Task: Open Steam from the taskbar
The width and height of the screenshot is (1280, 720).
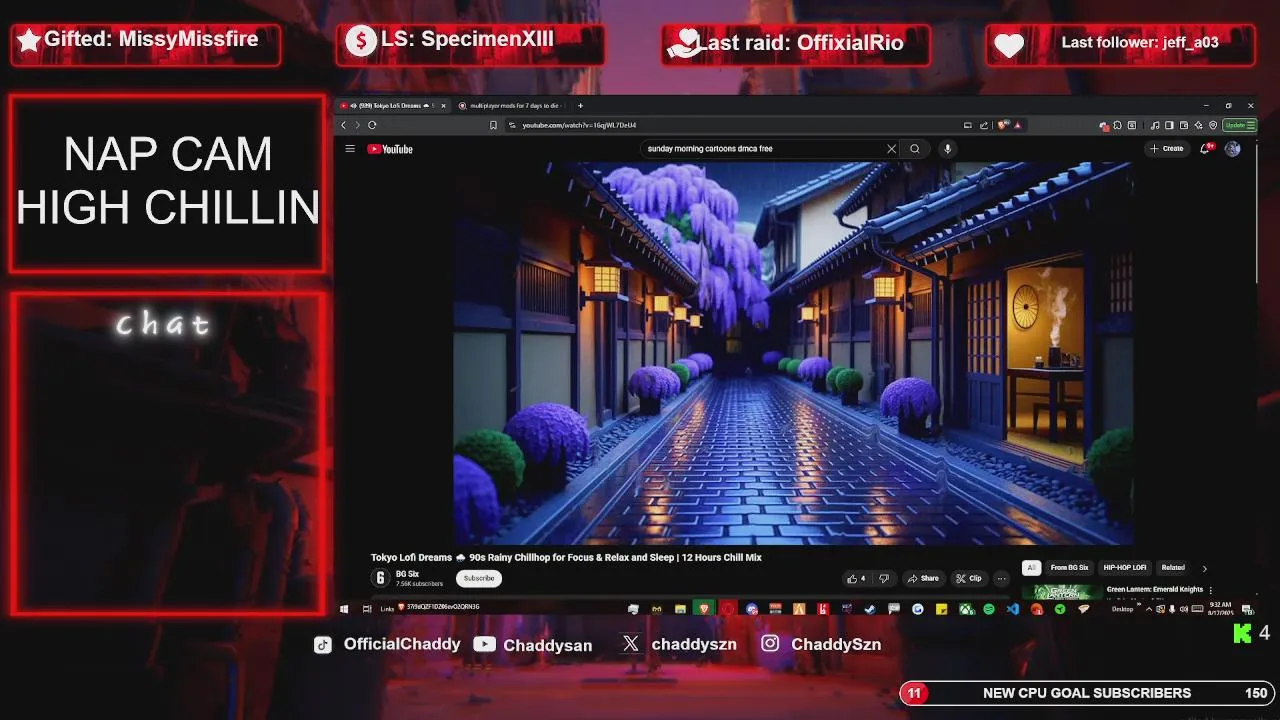Action: 870,608
